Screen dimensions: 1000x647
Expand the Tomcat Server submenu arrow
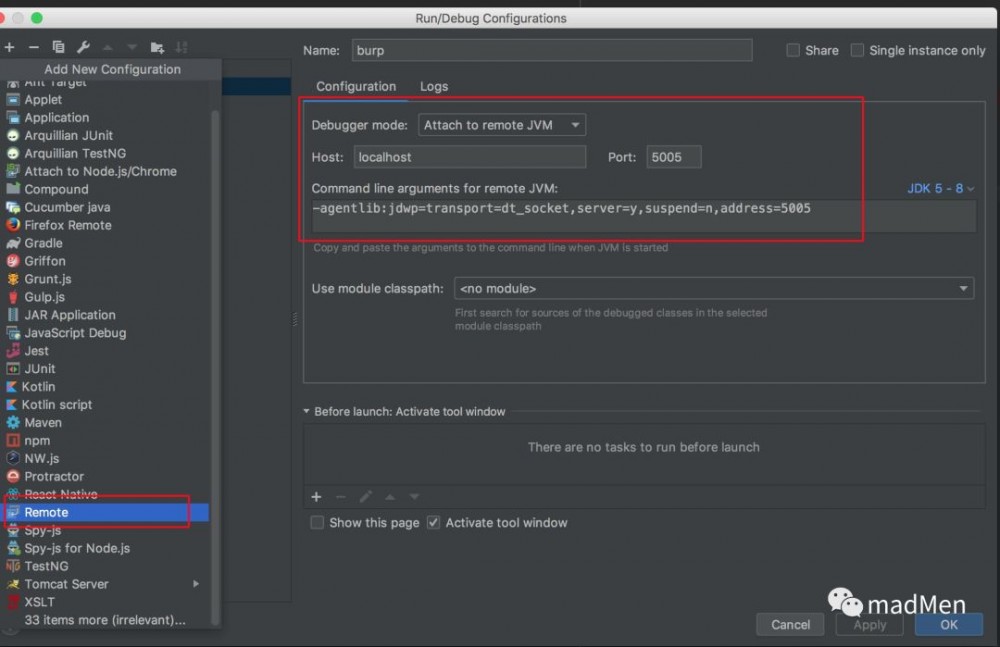[196, 584]
